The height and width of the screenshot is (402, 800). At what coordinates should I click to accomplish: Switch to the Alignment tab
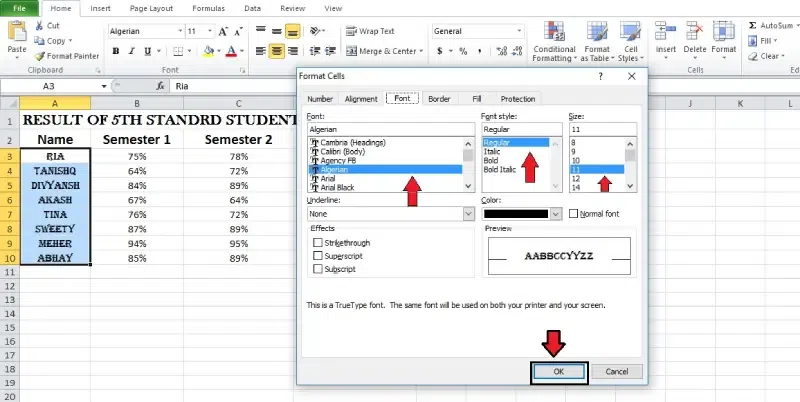coord(361,99)
